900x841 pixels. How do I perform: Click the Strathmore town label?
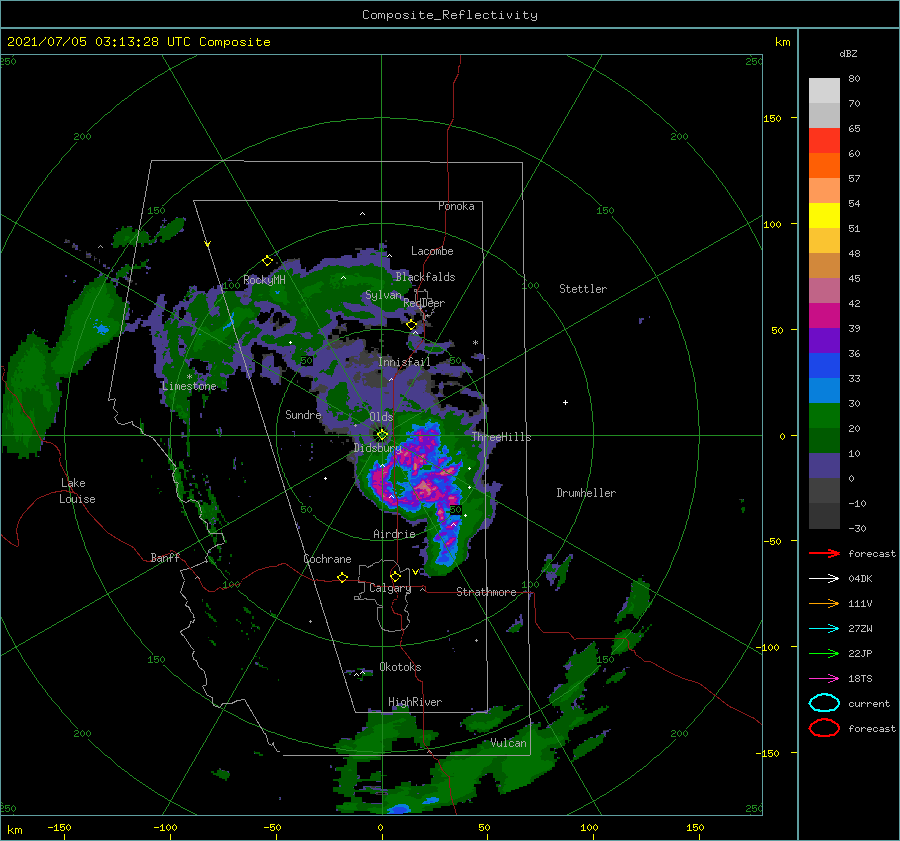point(486,592)
